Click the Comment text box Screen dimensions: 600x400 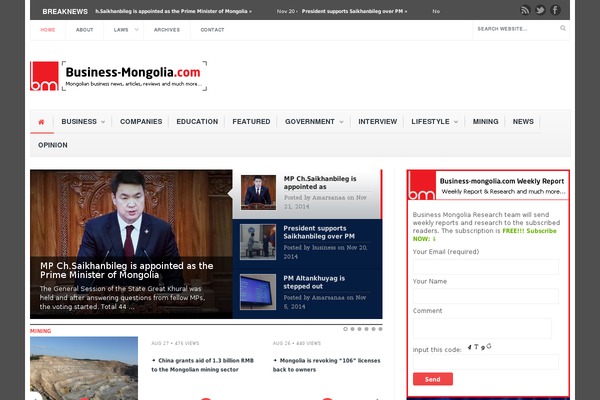482,328
